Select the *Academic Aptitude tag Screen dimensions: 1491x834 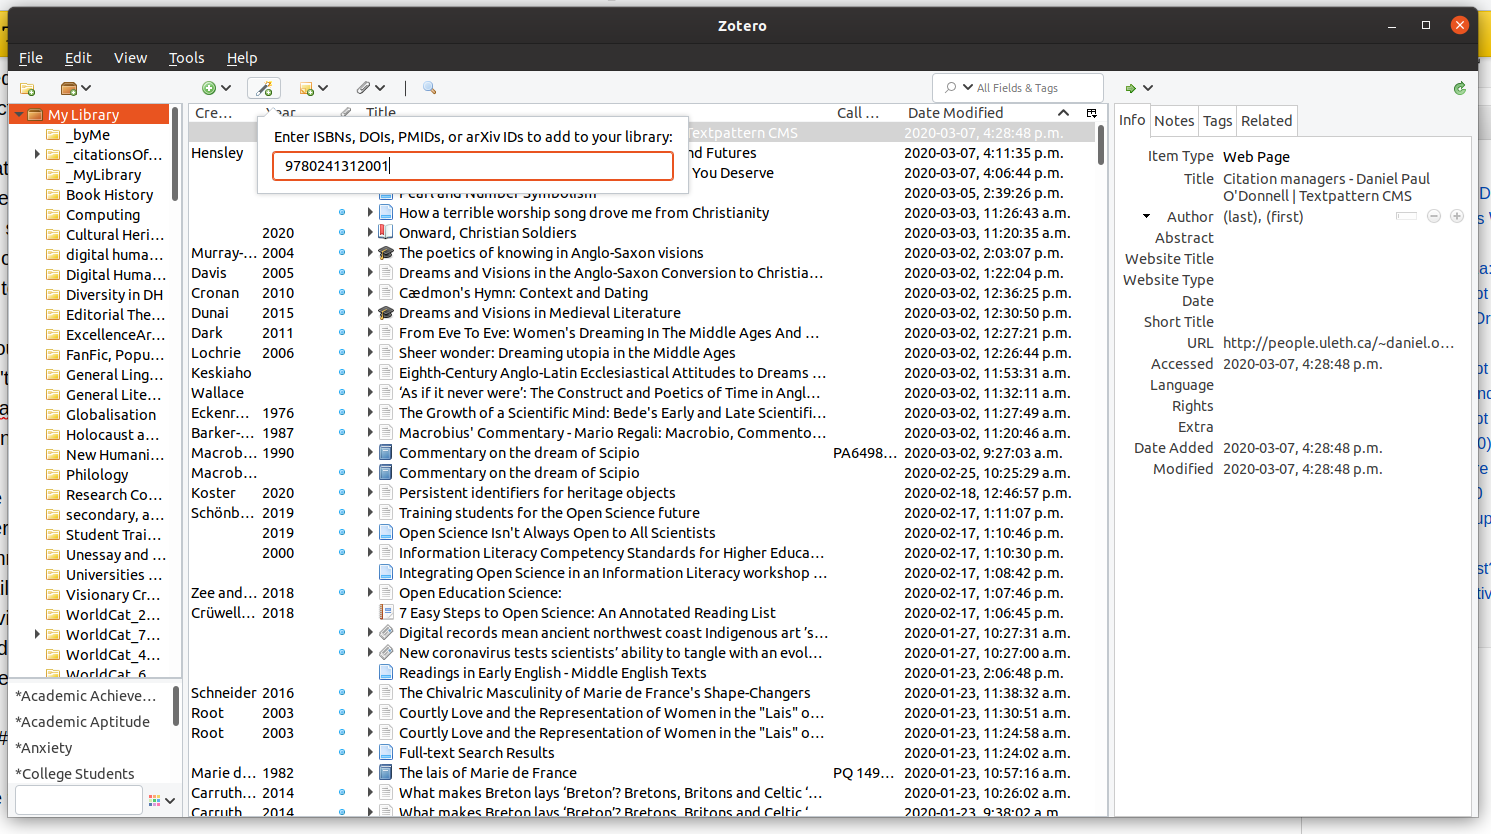pos(84,722)
